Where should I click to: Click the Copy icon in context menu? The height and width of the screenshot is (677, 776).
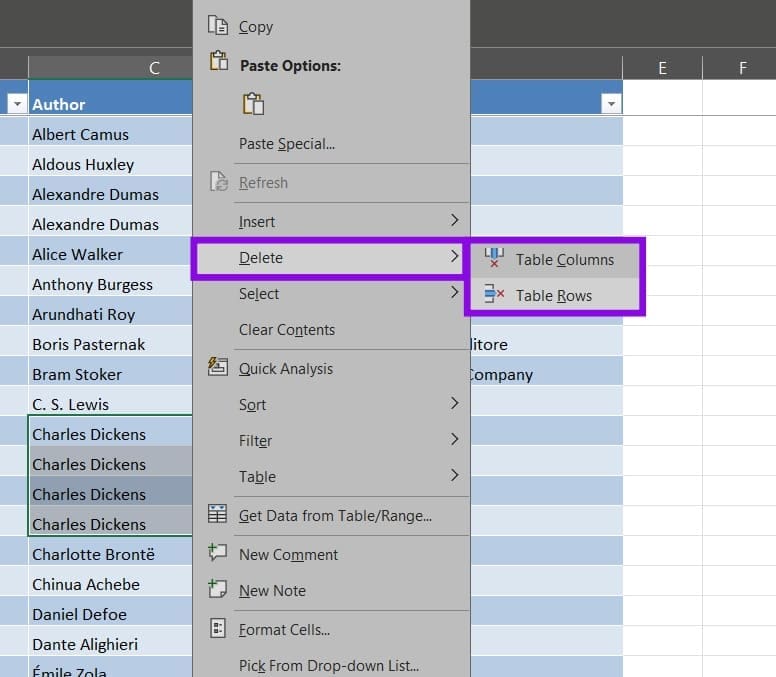[x=218, y=25]
